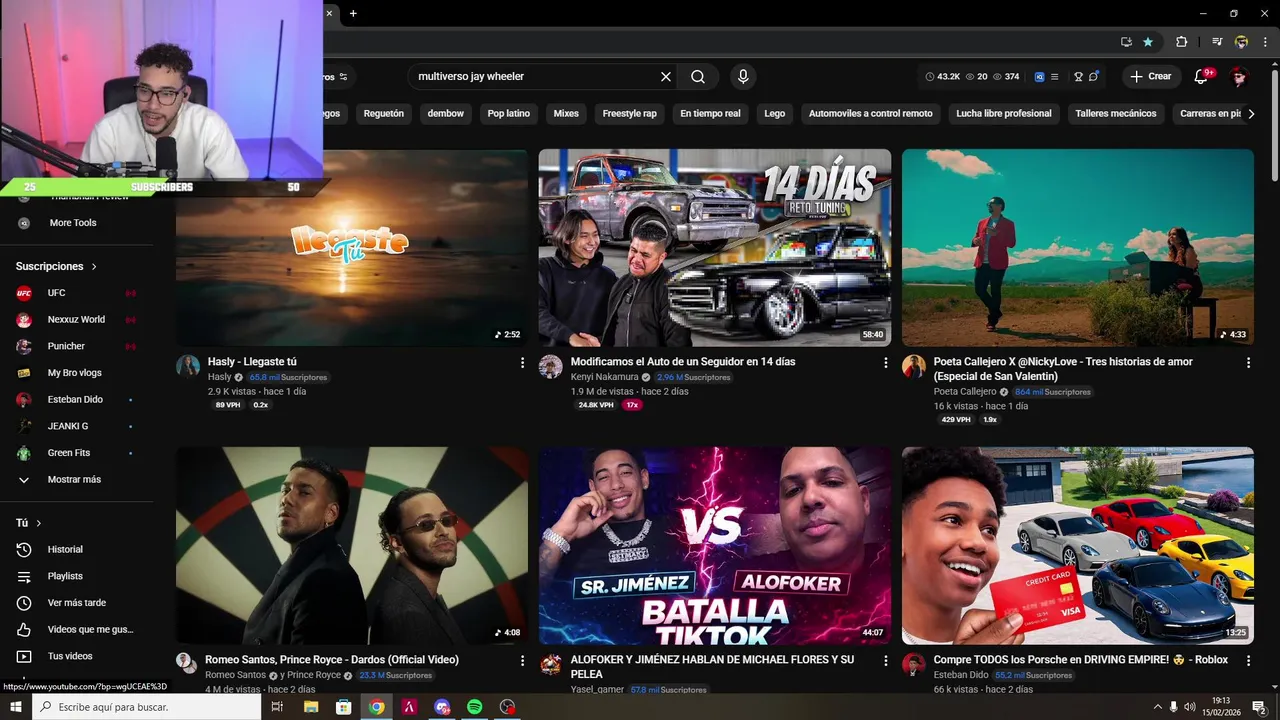Start voice search with microphone icon
1280x720 pixels.
(x=742, y=76)
